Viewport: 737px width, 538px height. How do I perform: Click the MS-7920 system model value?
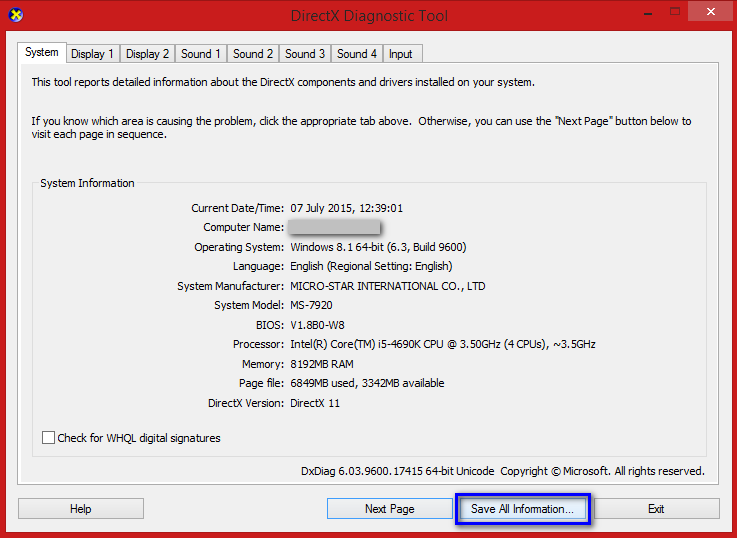311,305
